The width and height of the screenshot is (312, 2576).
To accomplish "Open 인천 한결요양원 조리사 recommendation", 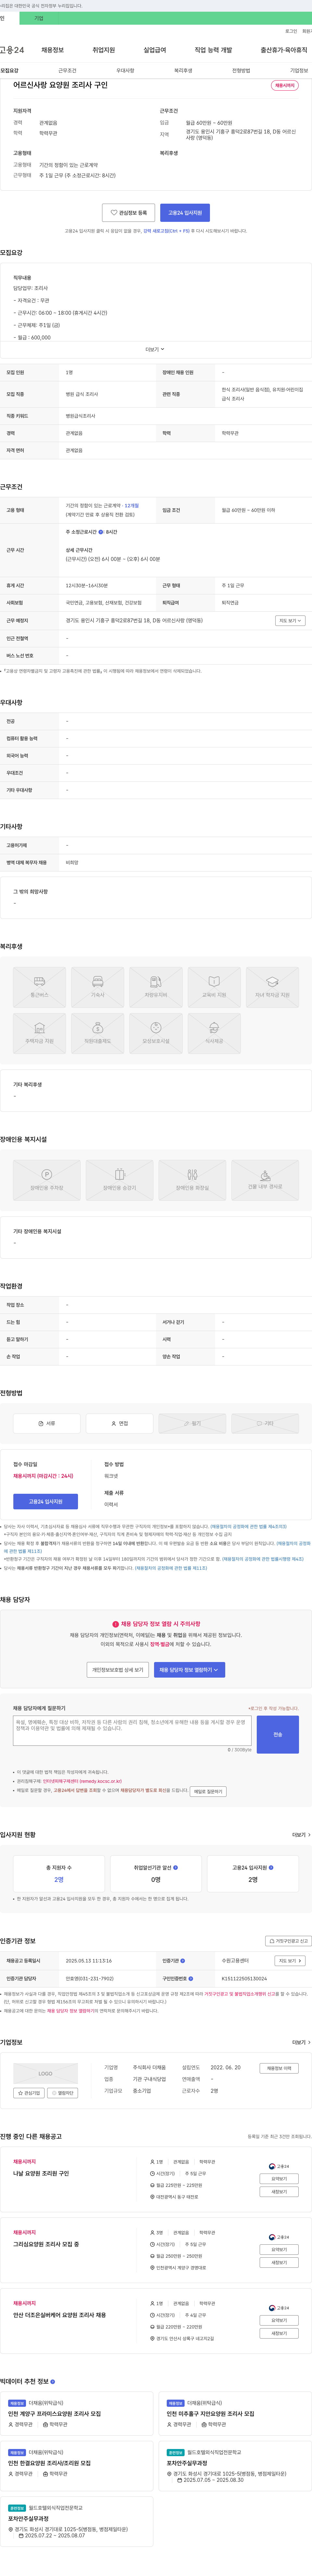I will click(x=49, y=2463).
